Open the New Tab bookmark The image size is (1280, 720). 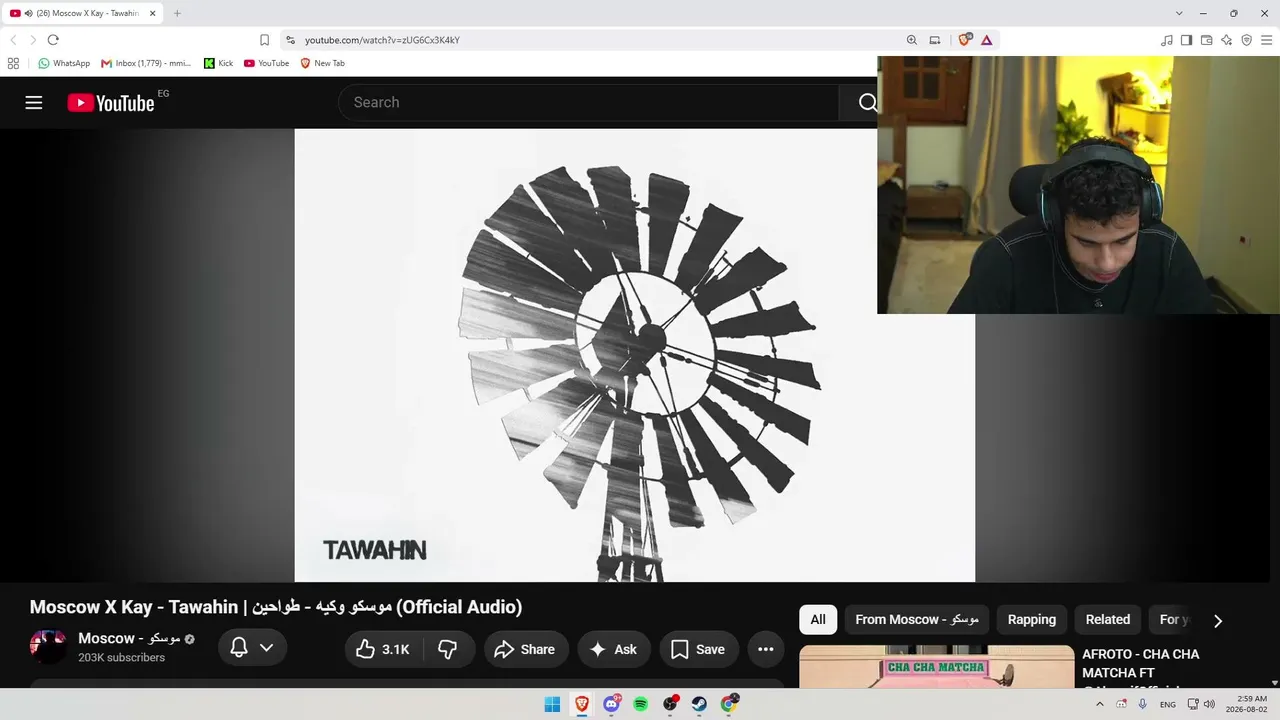click(x=322, y=63)
